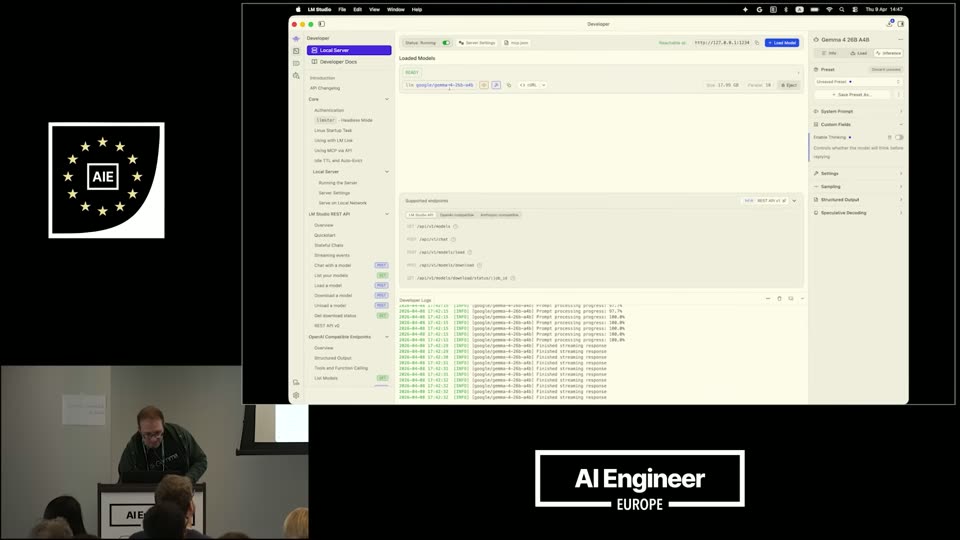Open the Wi-Fi menu bar icon

tap(829, 10)
